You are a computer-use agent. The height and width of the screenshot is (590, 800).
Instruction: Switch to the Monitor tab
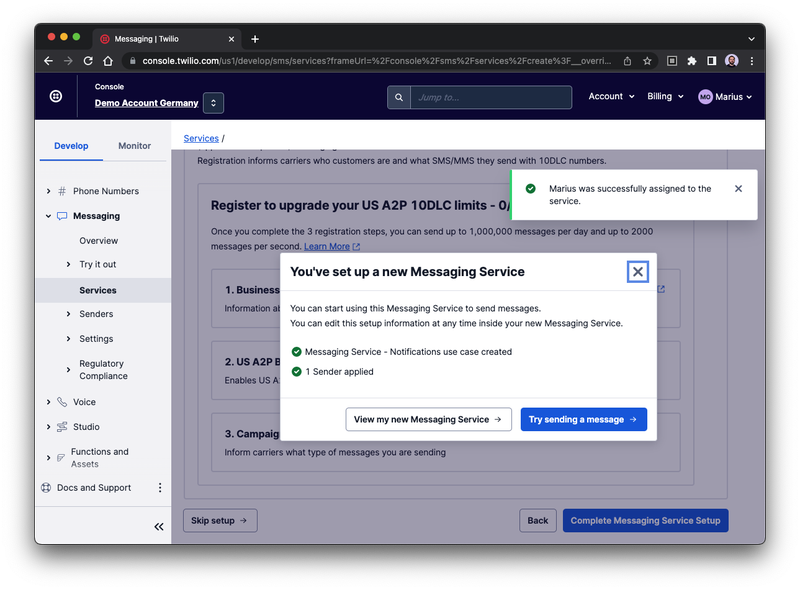tap(134, 145)
